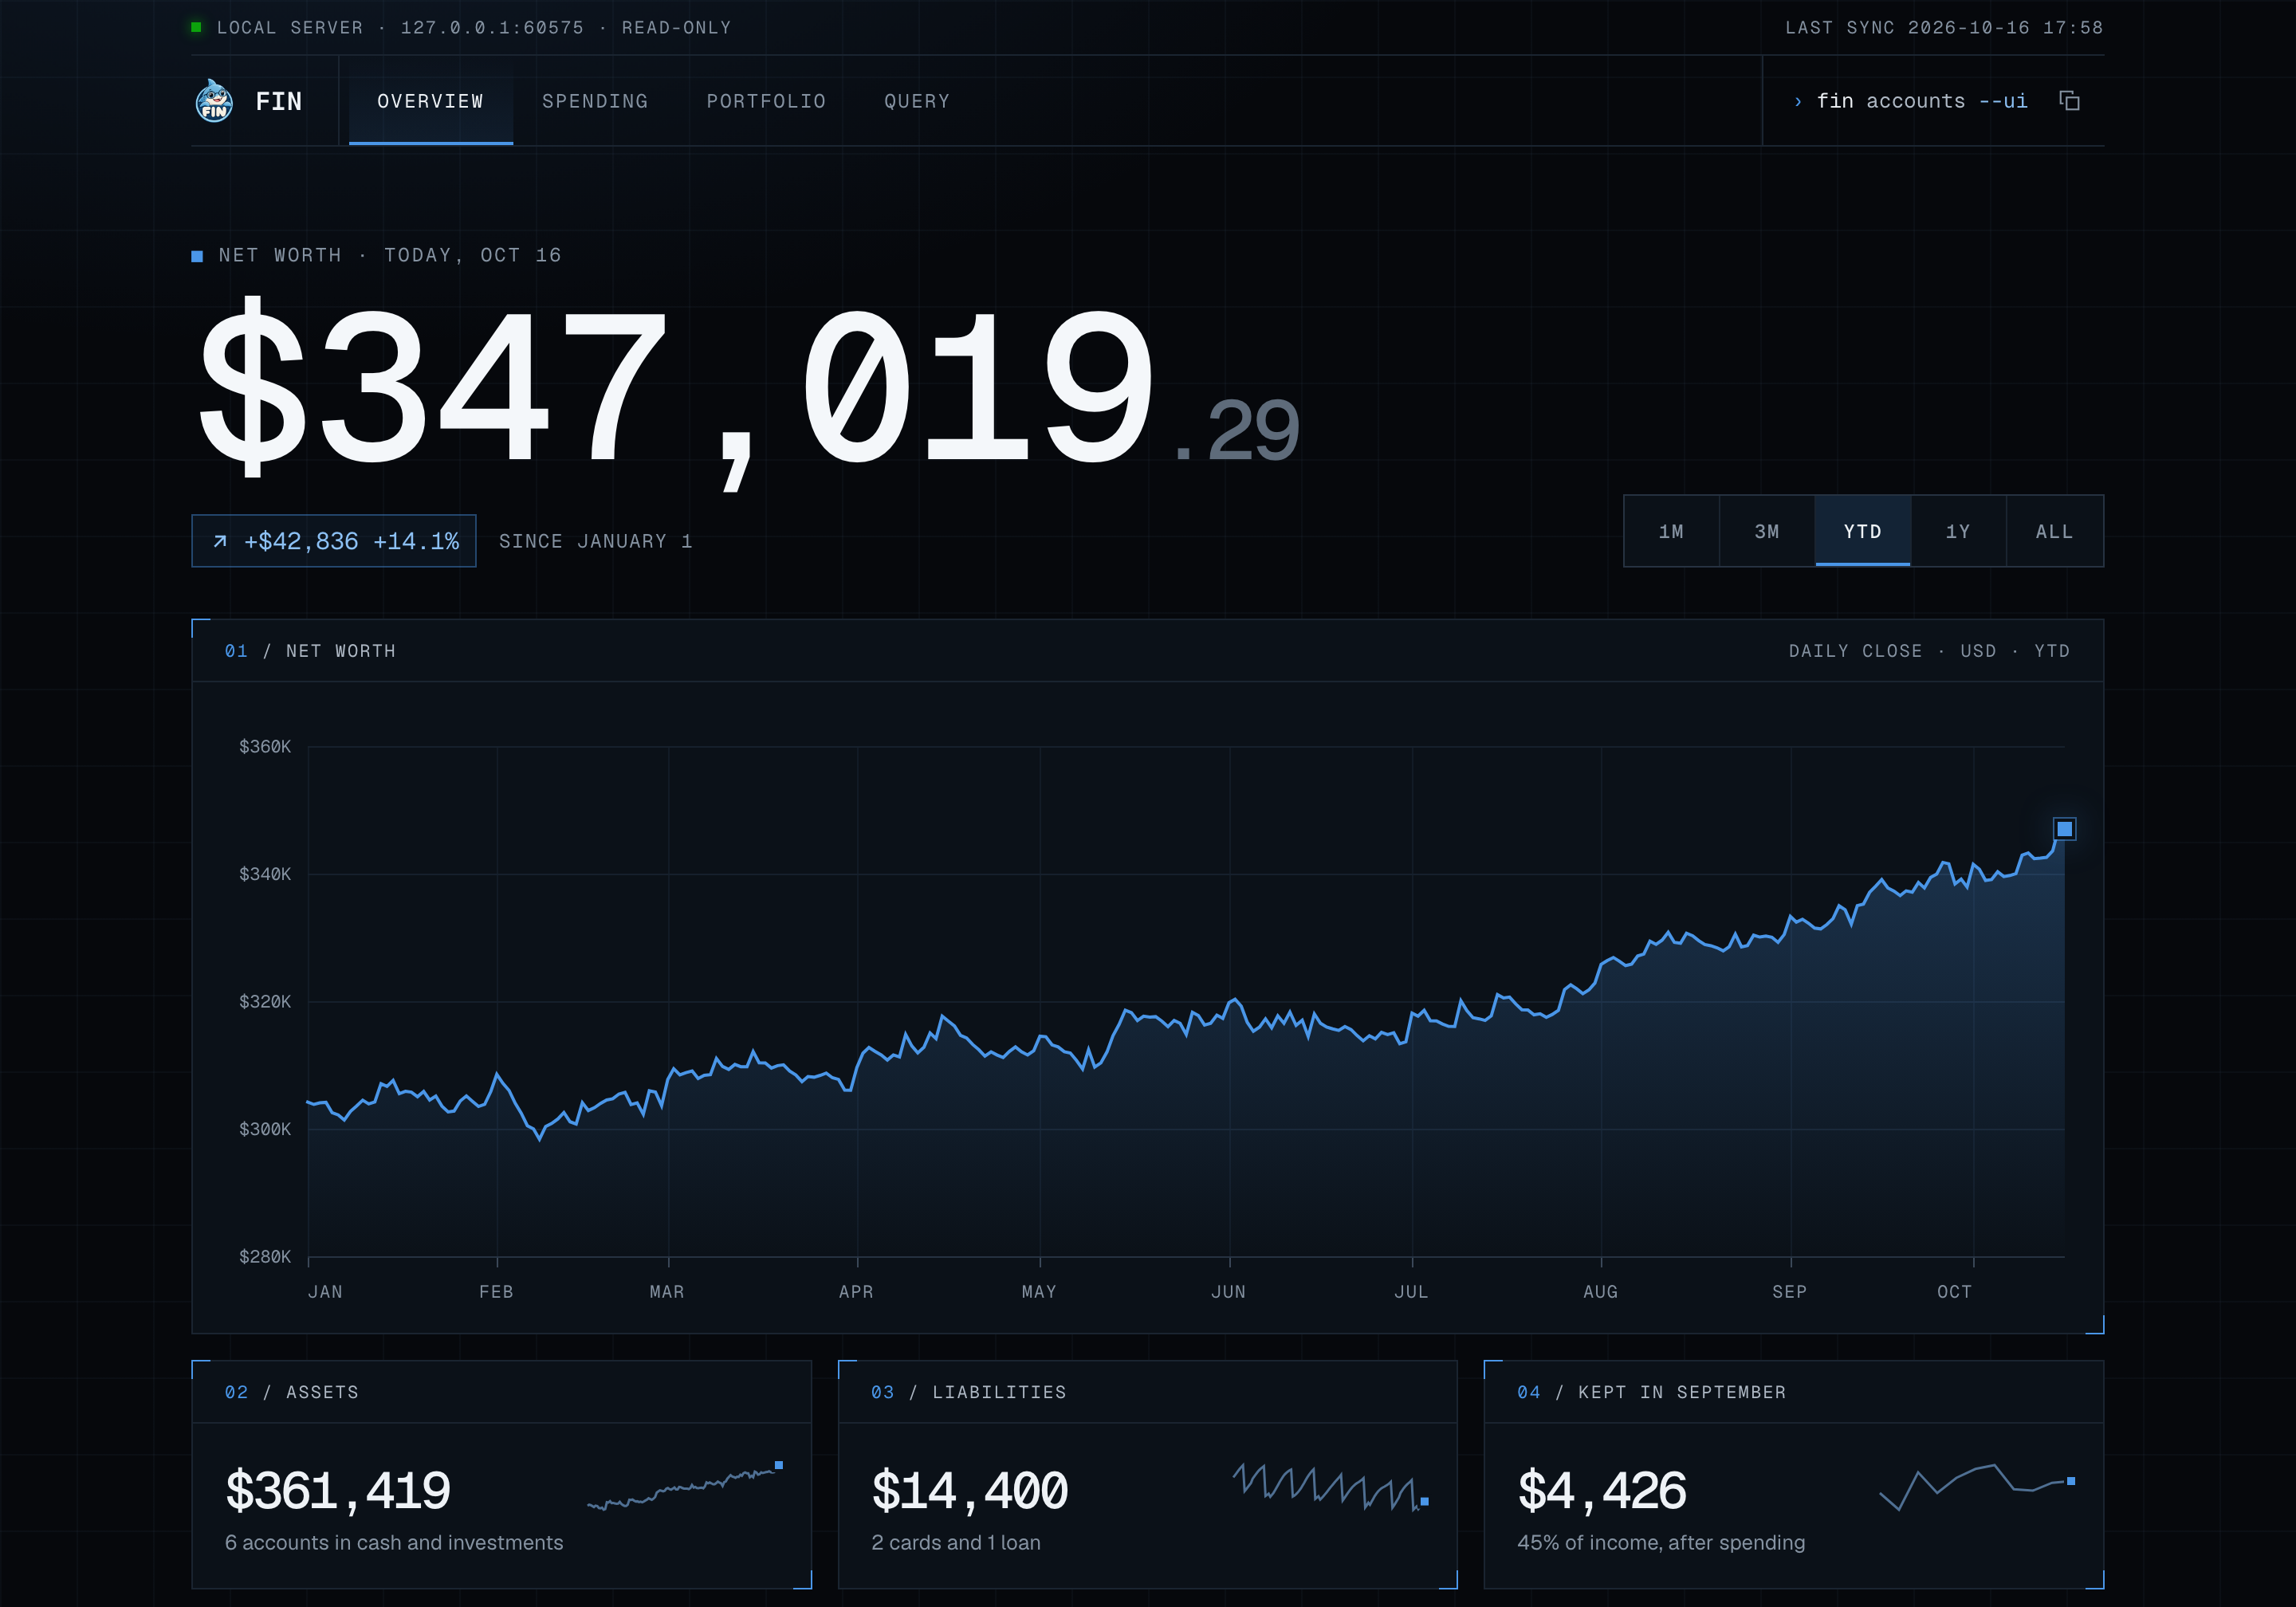
Task: Open the Kept in September card $4,426
Action: point(1794,1474)
